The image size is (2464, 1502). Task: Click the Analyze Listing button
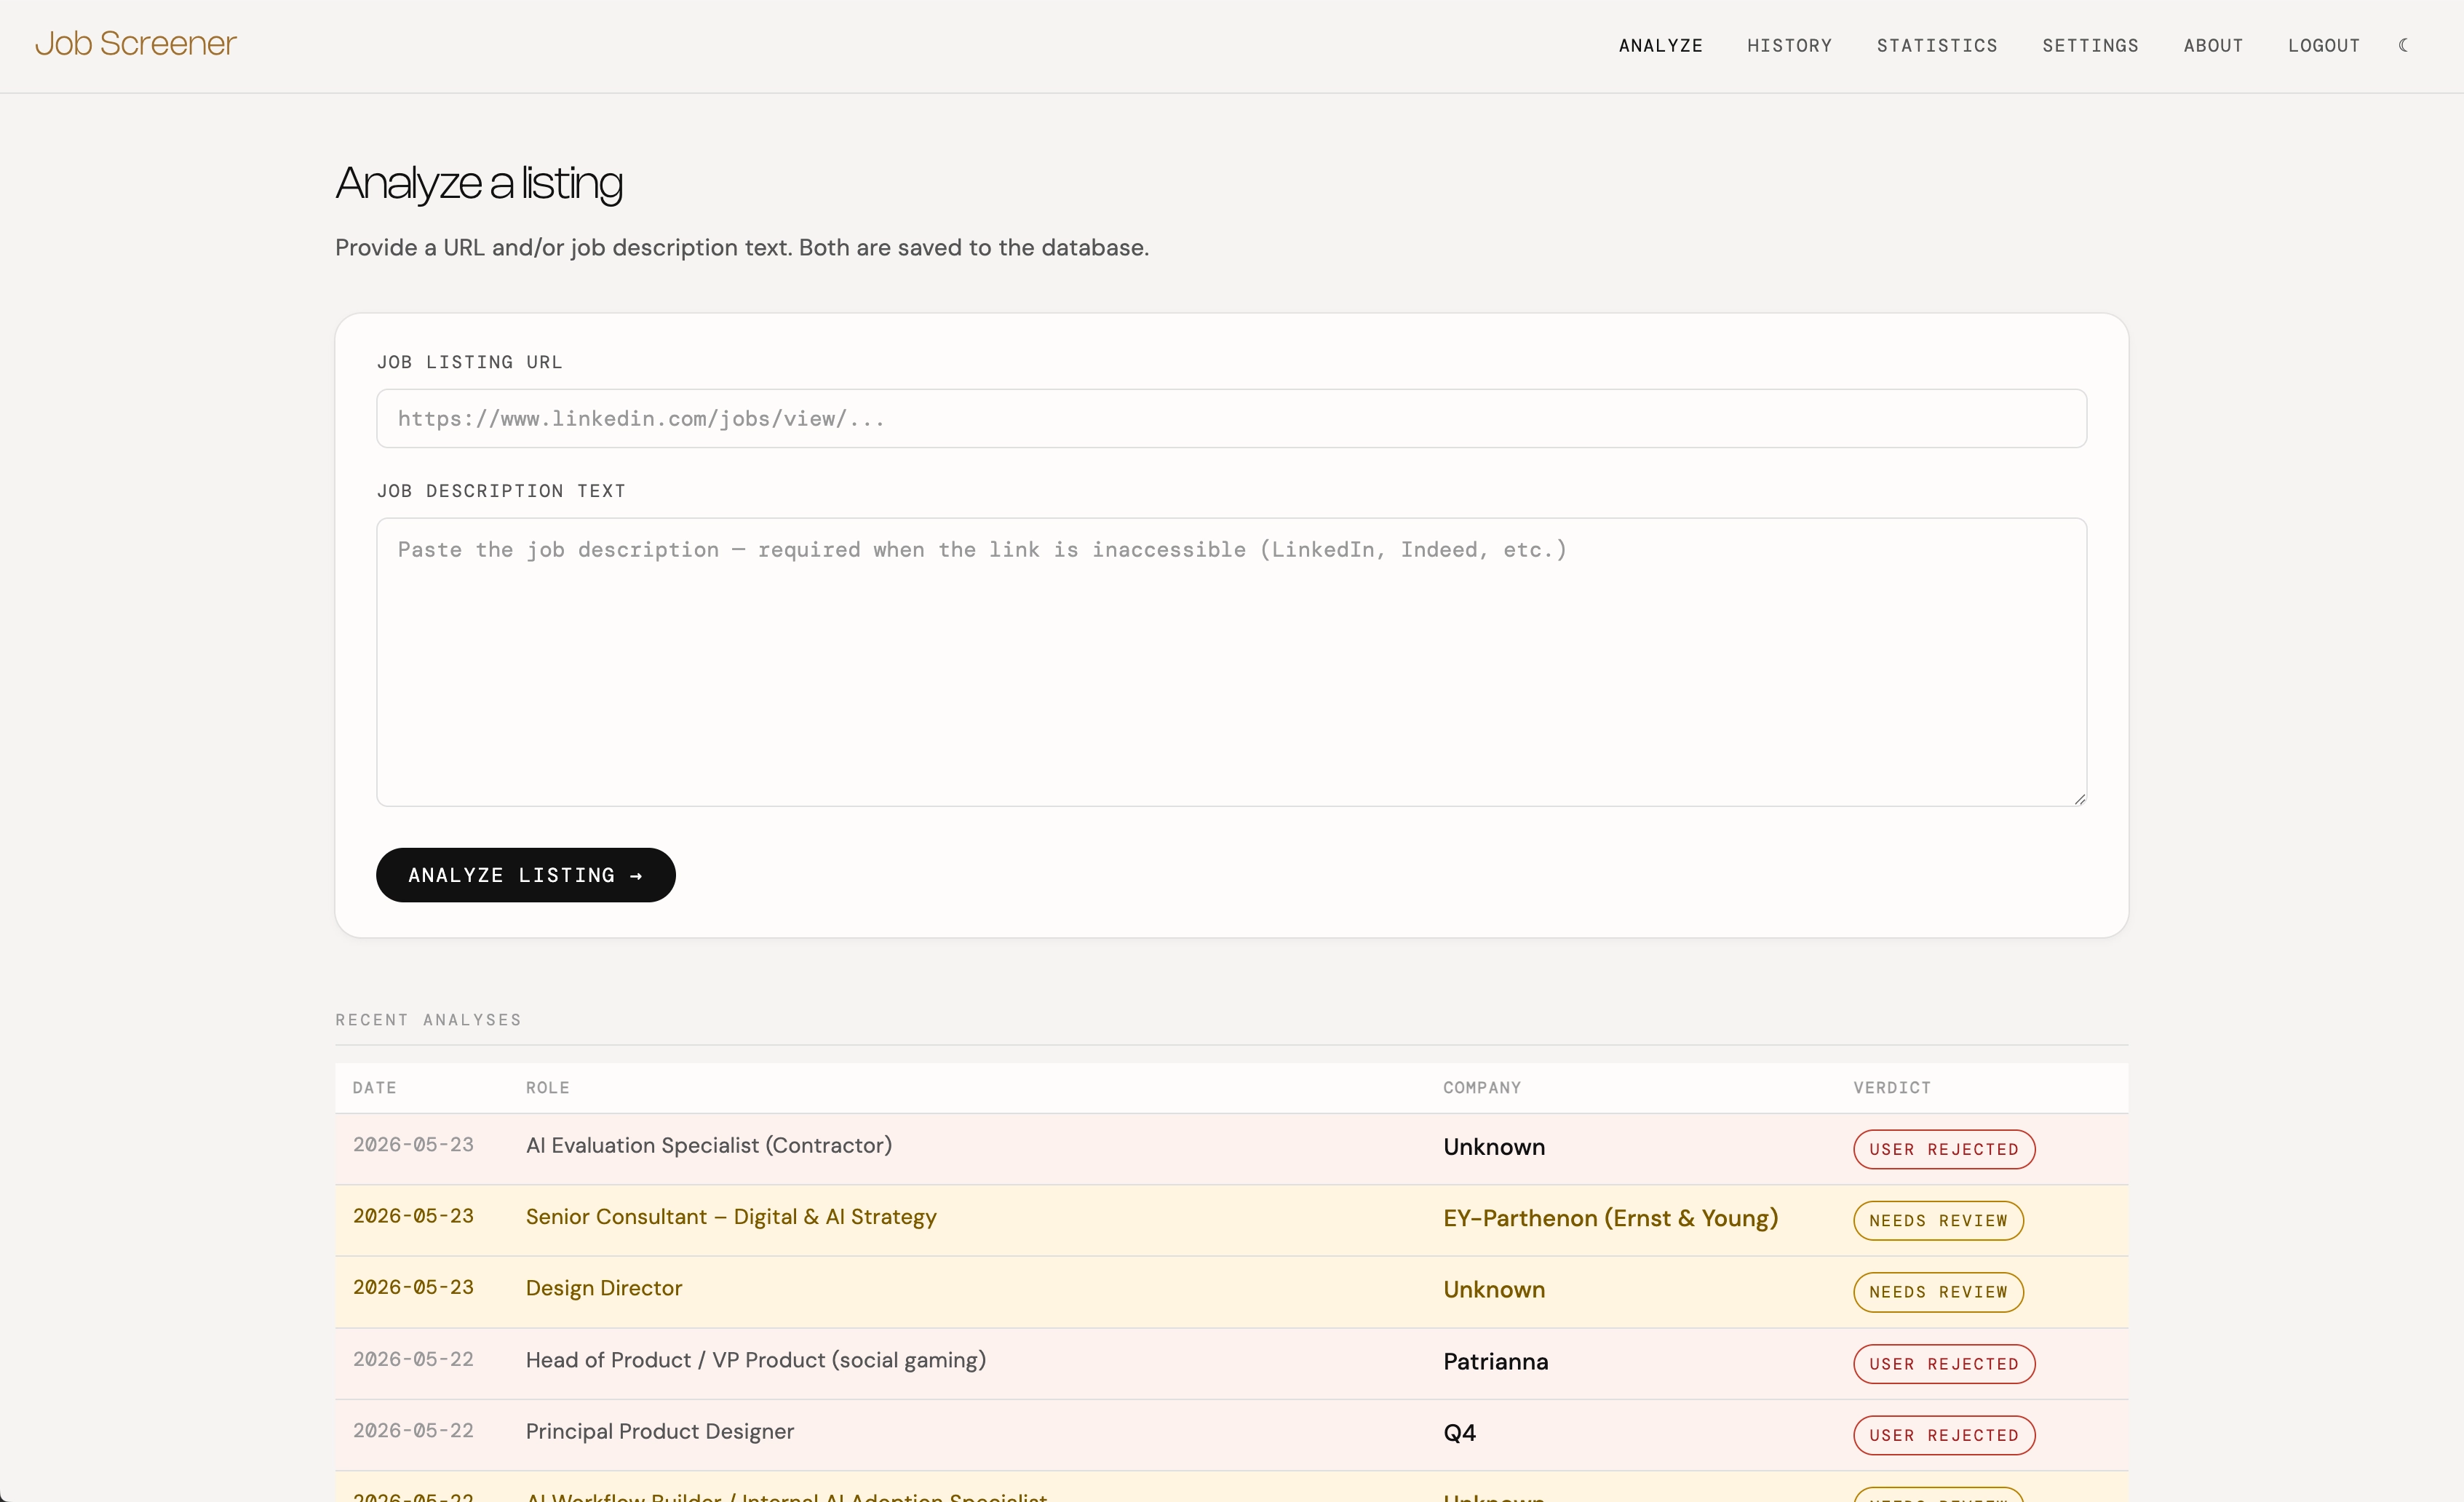(x=525, y=875)
